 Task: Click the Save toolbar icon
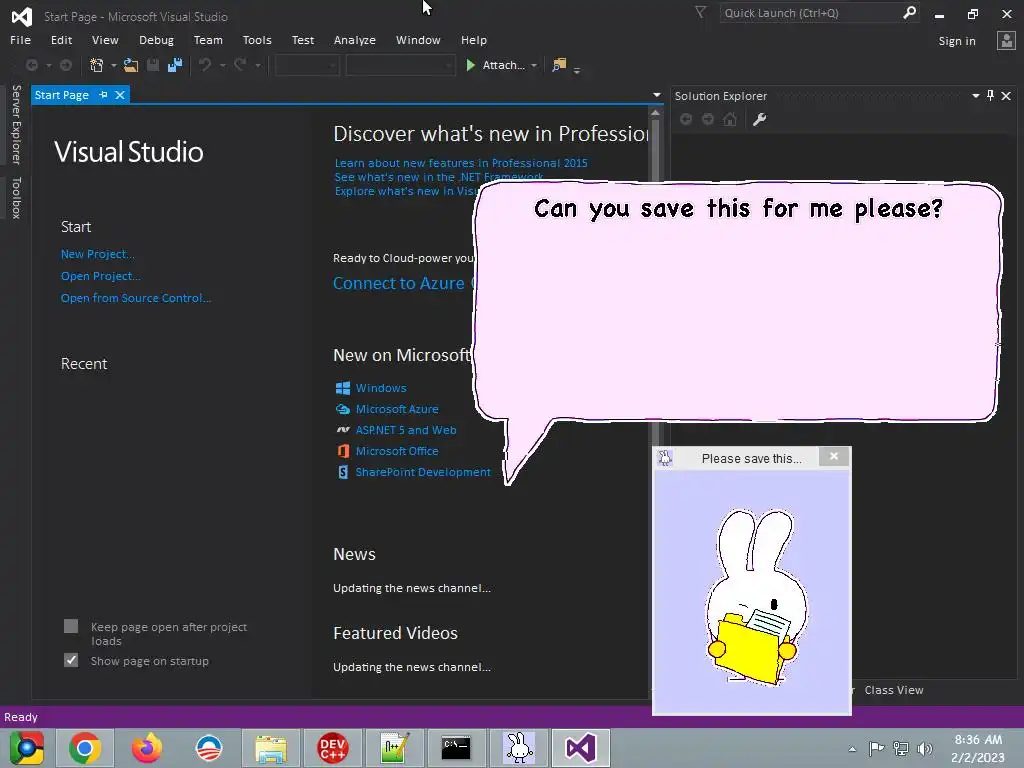click(x=153, y=65)
